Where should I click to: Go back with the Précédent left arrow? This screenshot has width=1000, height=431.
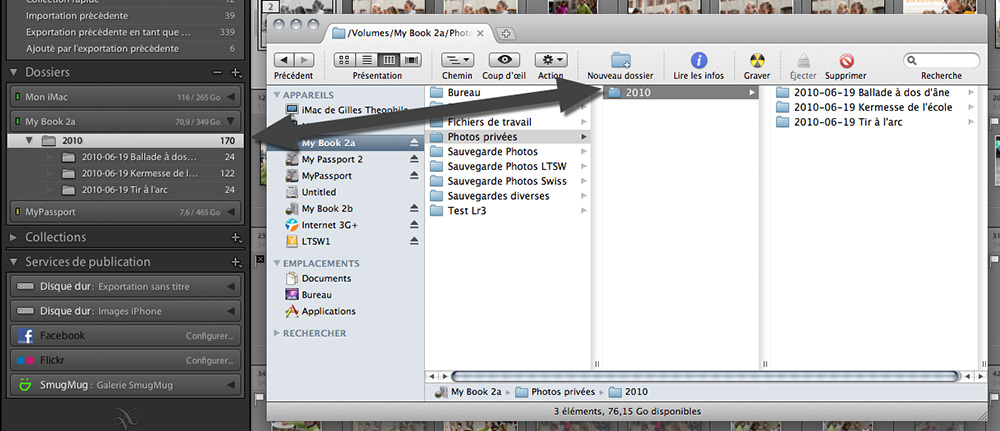[x=284, y=60]
